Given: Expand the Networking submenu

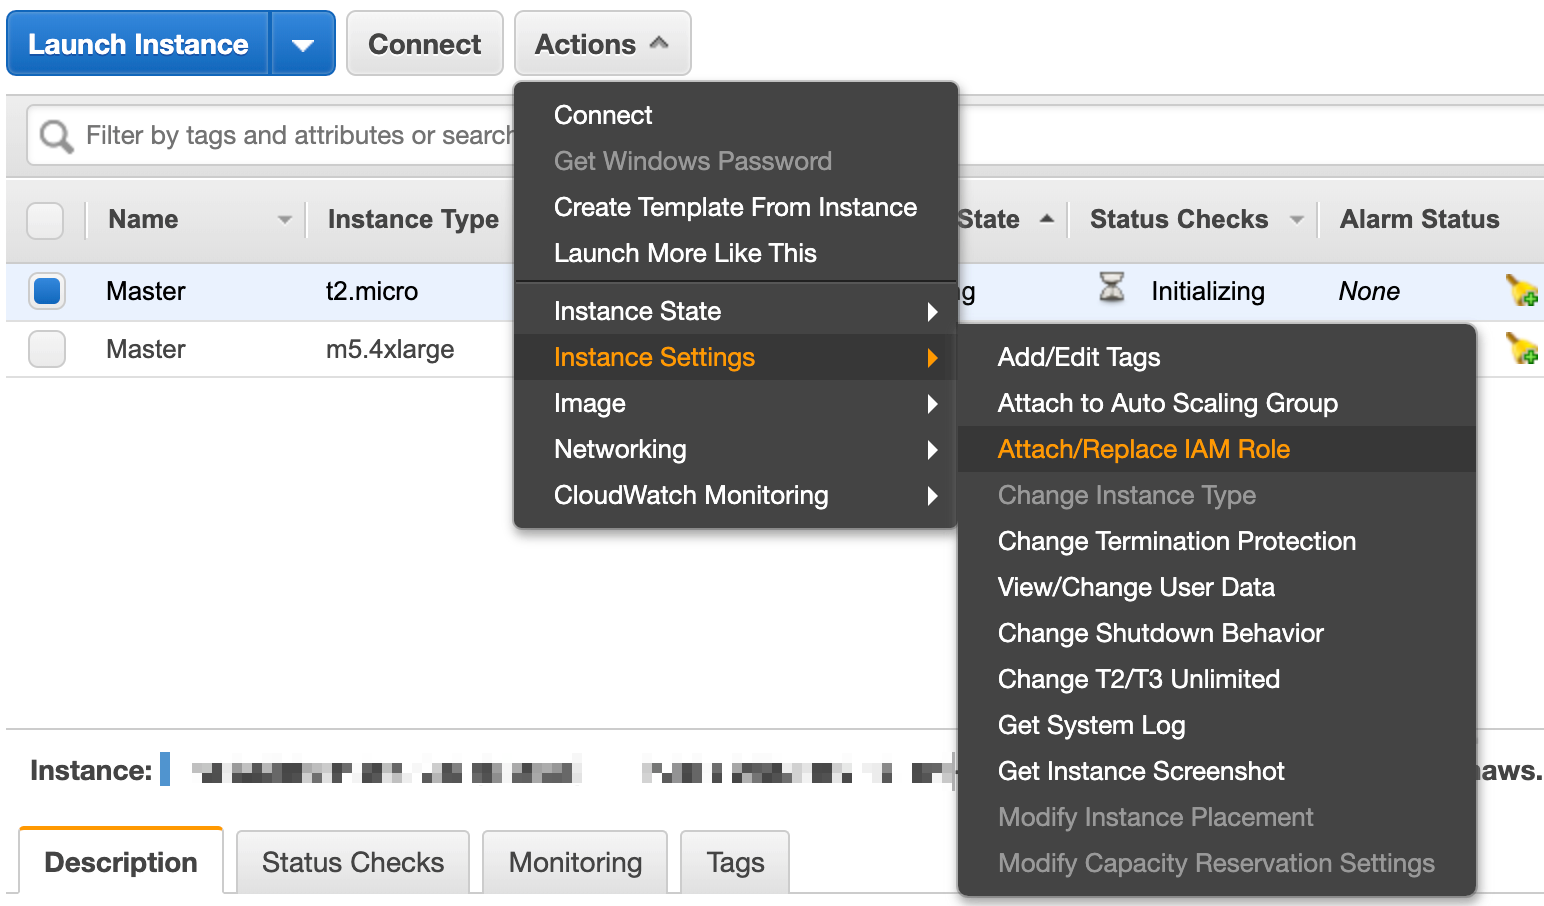Looking at the screenshot, I should click(x=736, y=449).
